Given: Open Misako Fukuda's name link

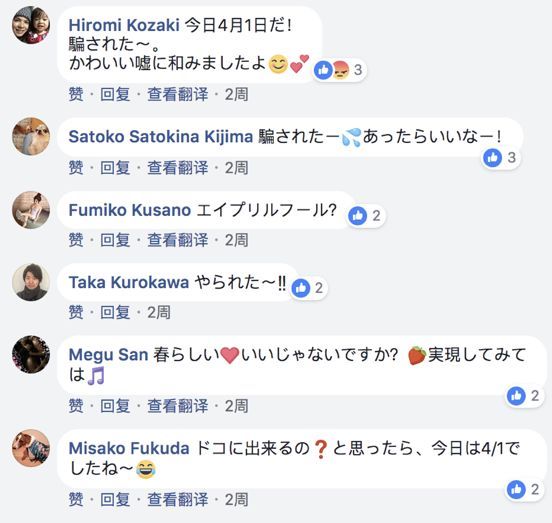Looking at the screenshot, I should 129,448.
